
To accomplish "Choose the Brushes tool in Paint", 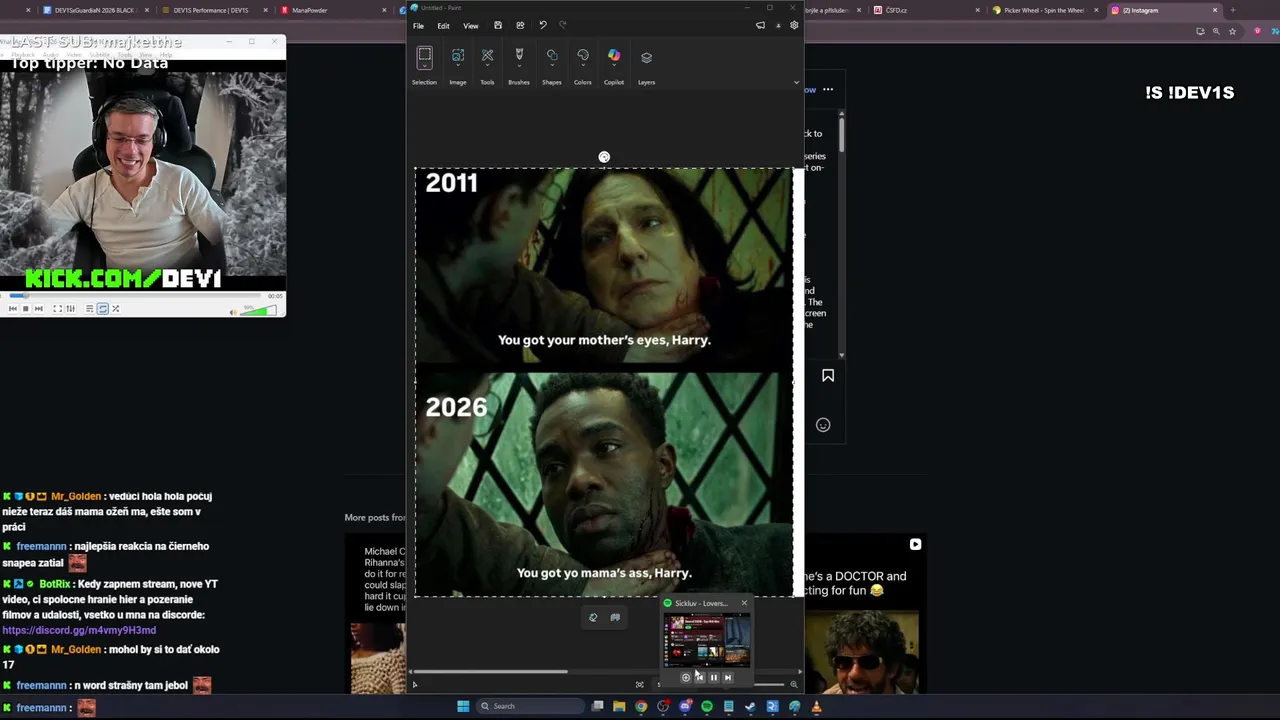I will 519,56.
